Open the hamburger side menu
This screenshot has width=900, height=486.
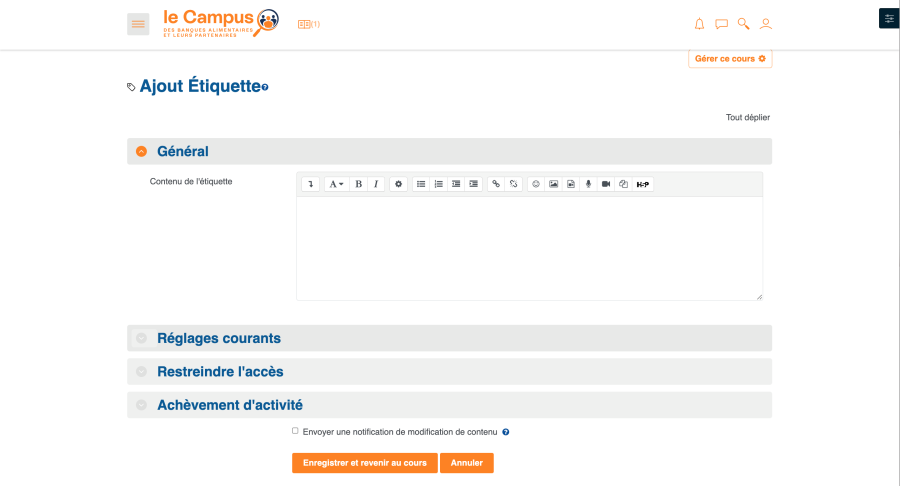(138, 24)
